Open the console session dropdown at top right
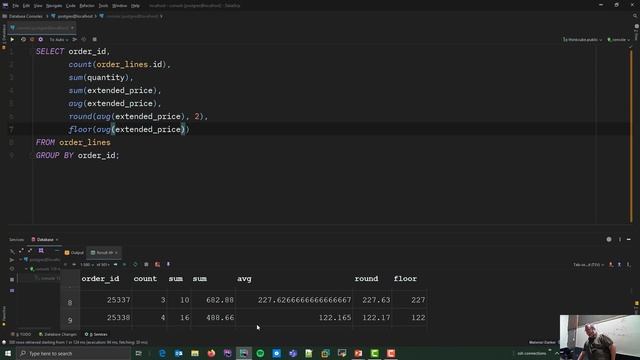The image size is (640, 360). [x=618, y=40]
